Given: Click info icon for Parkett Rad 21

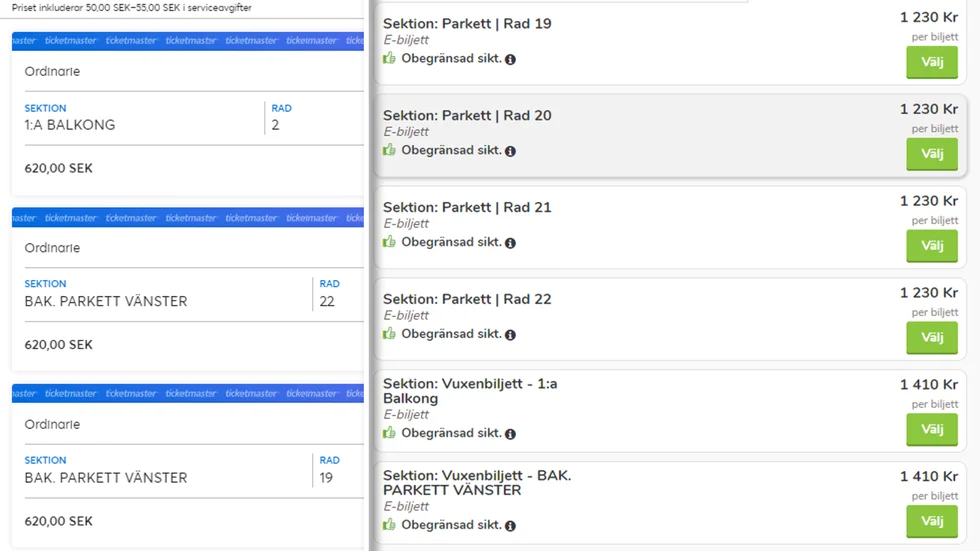Looking at the screenshot, I should [511, 243].
